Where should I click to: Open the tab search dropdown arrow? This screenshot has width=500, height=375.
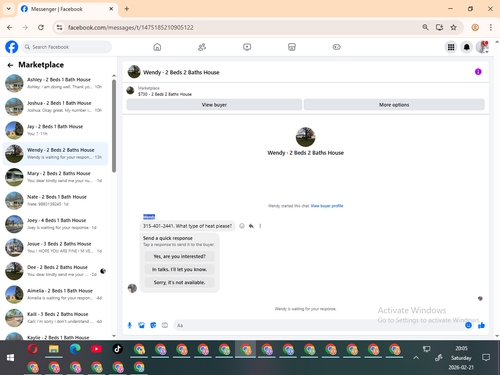pyautogui.click(x=9, y=9)
